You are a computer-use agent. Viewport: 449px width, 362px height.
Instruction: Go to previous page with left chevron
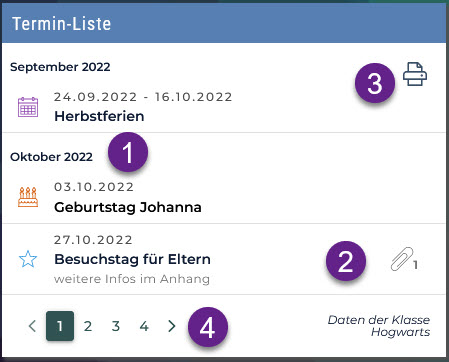(32, 326)
